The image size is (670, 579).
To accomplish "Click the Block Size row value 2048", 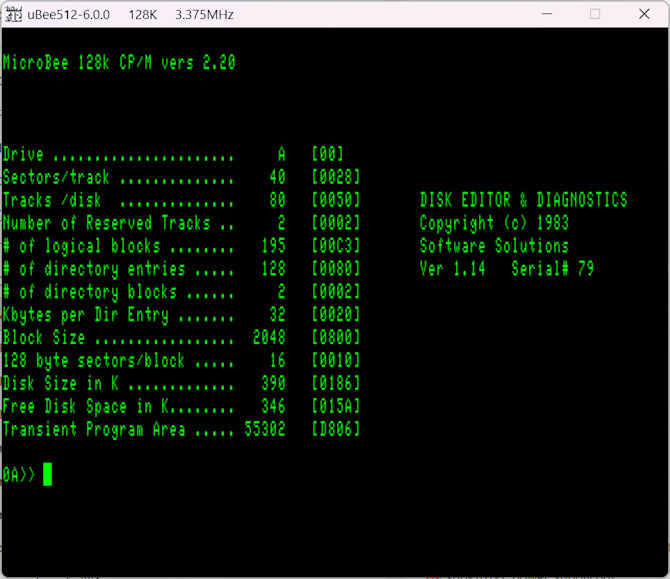I will pos(269,338).
